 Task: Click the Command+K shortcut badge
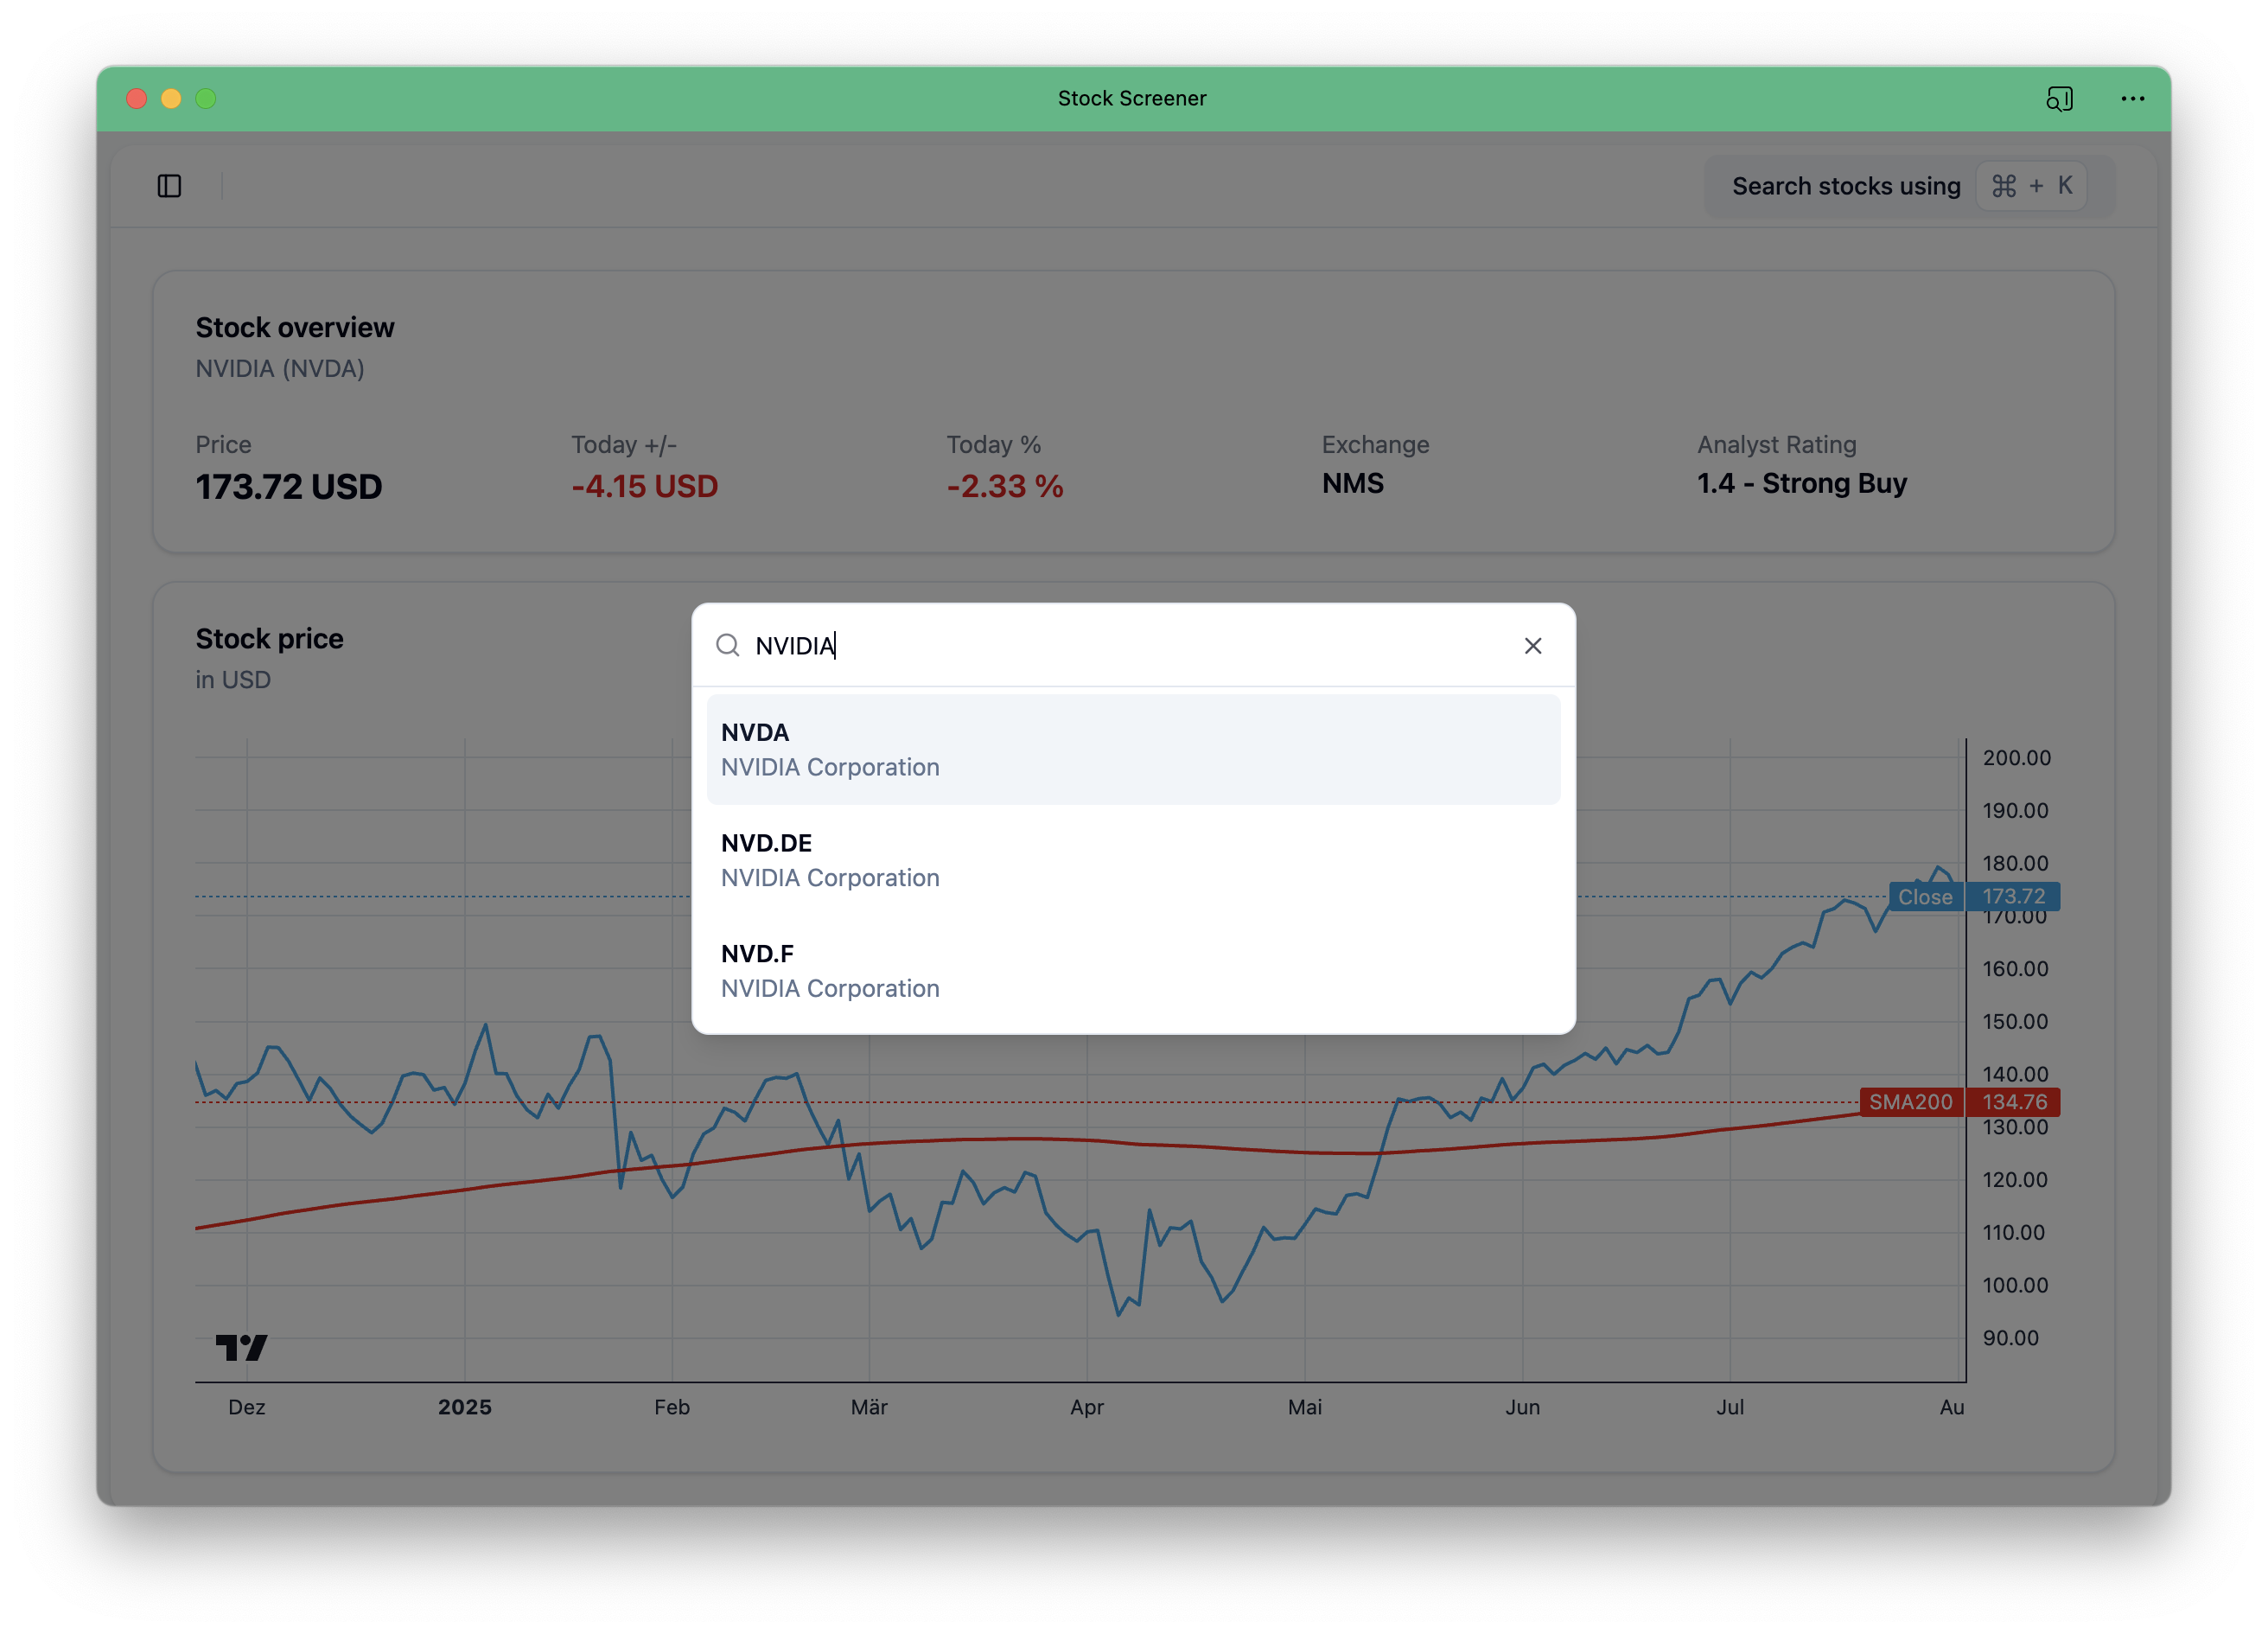click(x=2031, y=186)
